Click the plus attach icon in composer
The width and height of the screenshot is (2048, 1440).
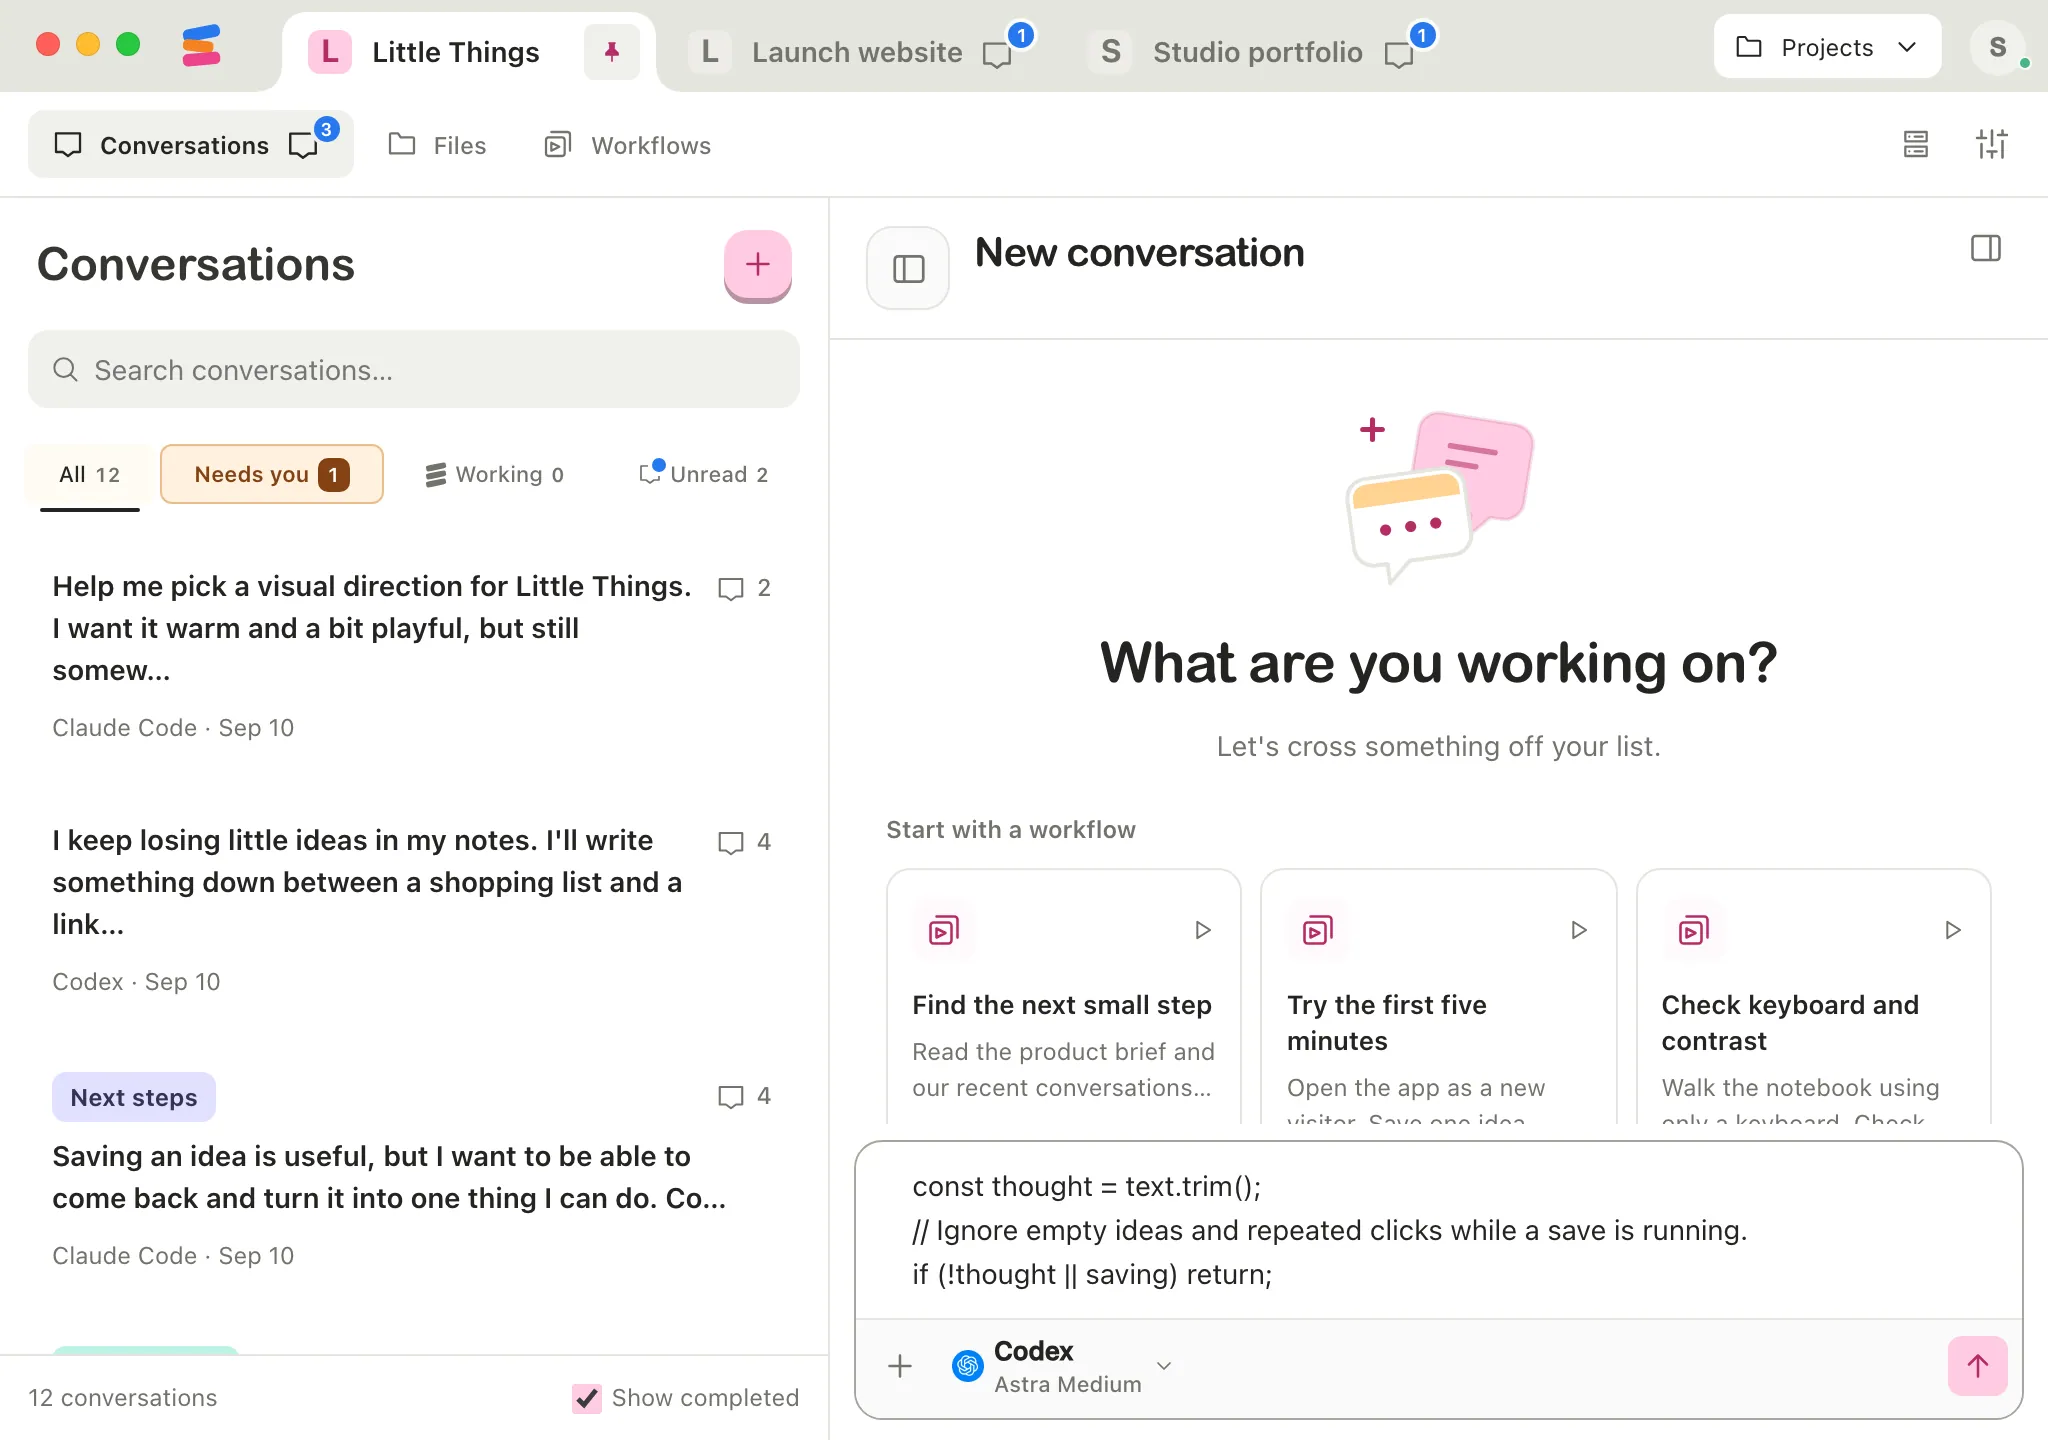pos(900,1366)
